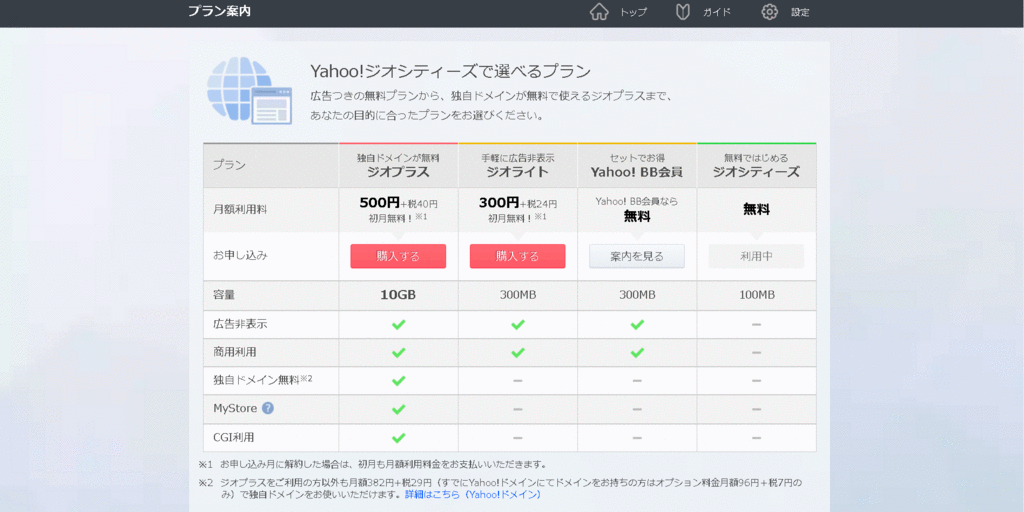Click the 500円 monthly price
The height and width of the screenshot is (512, 1024).
click(x=379, y=203)
